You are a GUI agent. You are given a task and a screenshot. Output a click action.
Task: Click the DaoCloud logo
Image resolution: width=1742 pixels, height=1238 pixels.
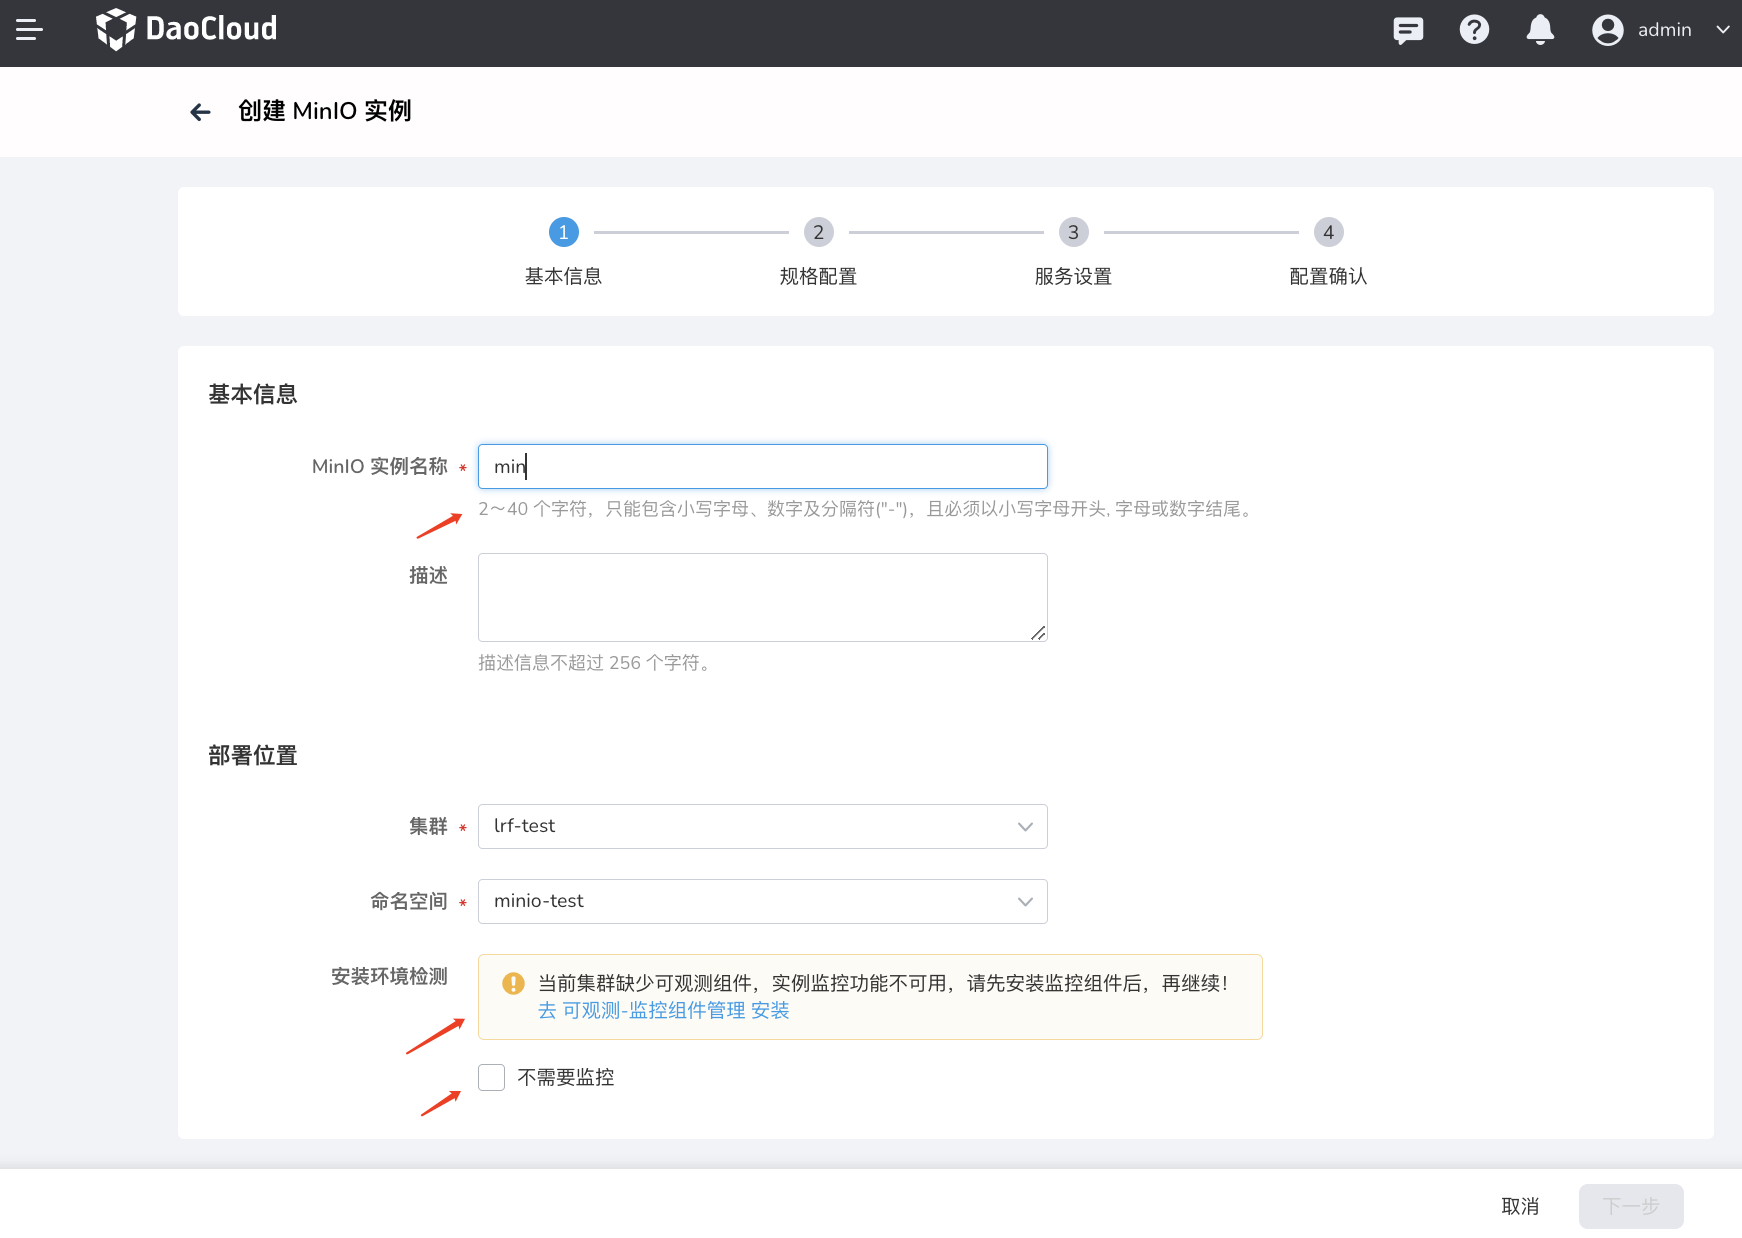186,29
